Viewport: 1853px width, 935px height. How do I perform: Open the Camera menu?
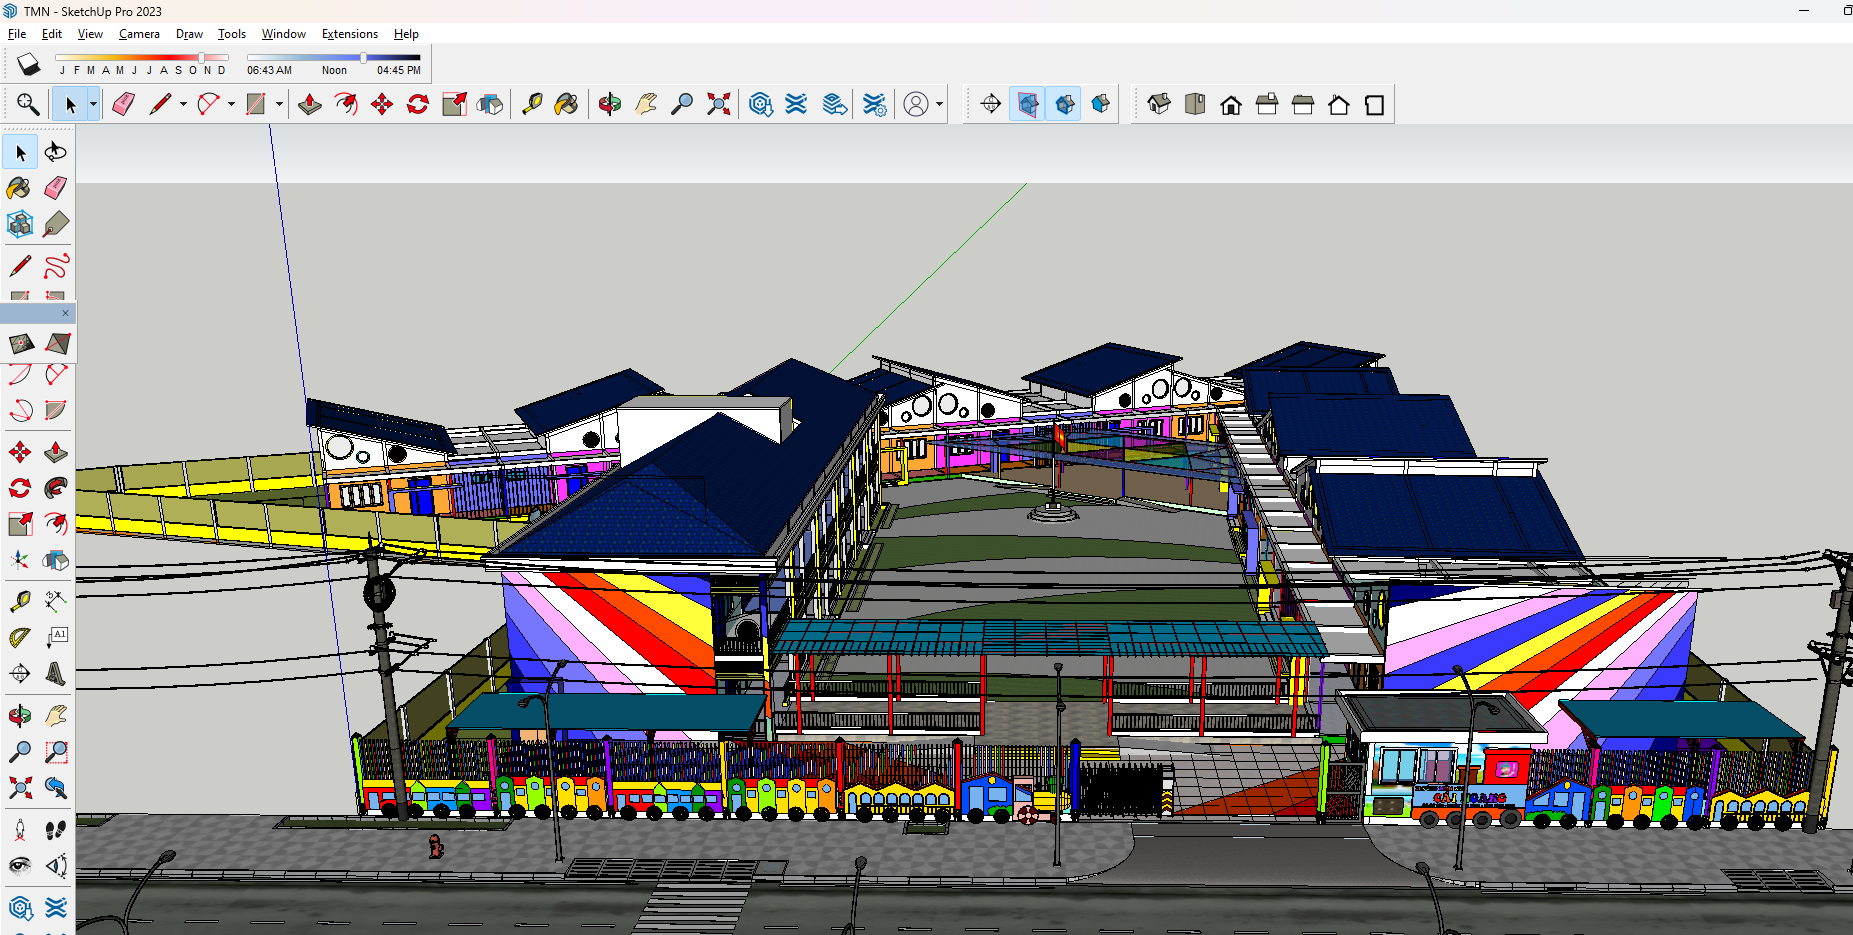point(139,34)
